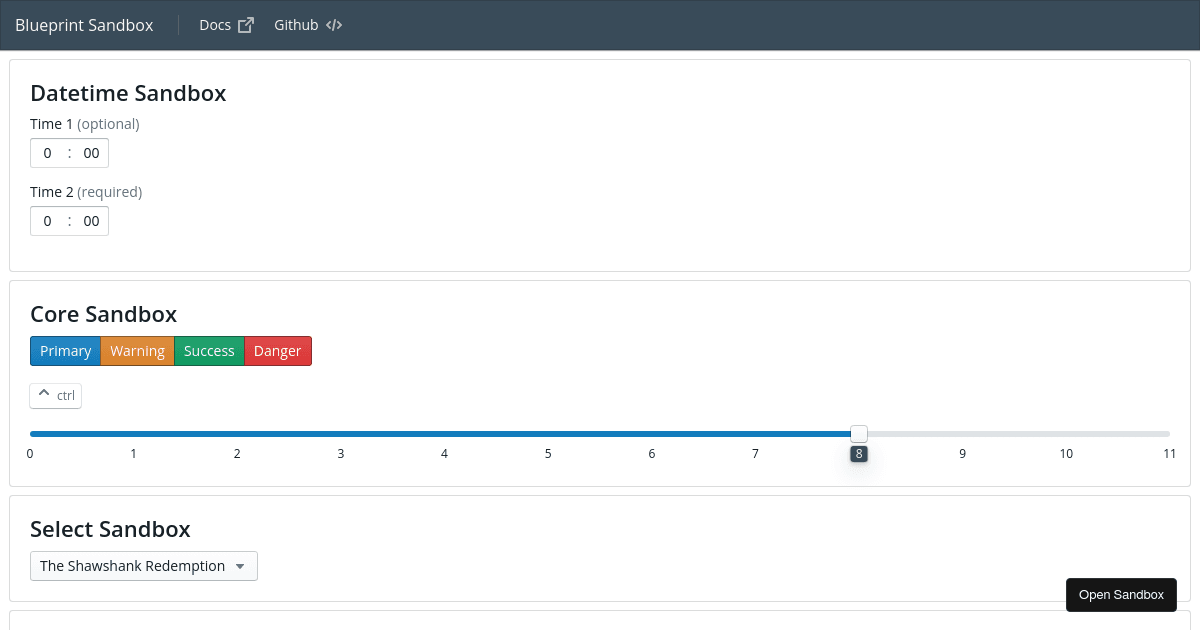Click the Github code brackets icon
Viewport: 1200px width, 630px height.
(334, 25)
